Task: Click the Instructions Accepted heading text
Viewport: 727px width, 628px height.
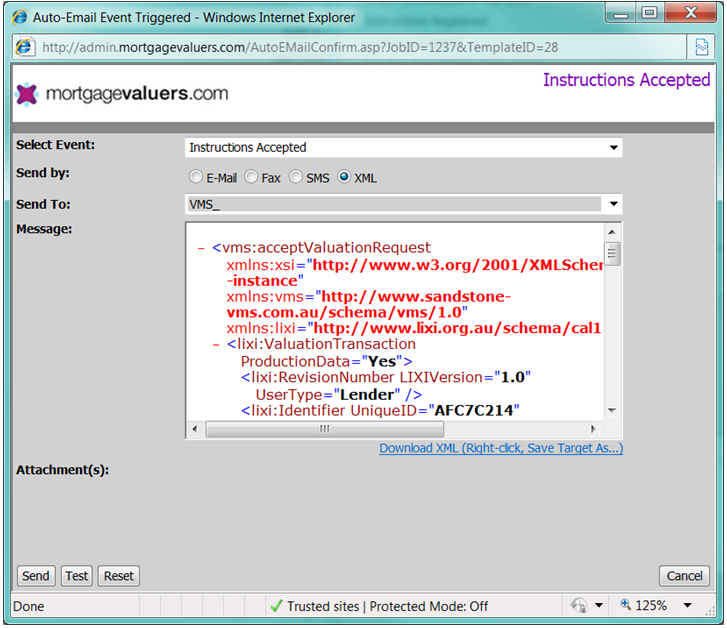Action: 626,80
